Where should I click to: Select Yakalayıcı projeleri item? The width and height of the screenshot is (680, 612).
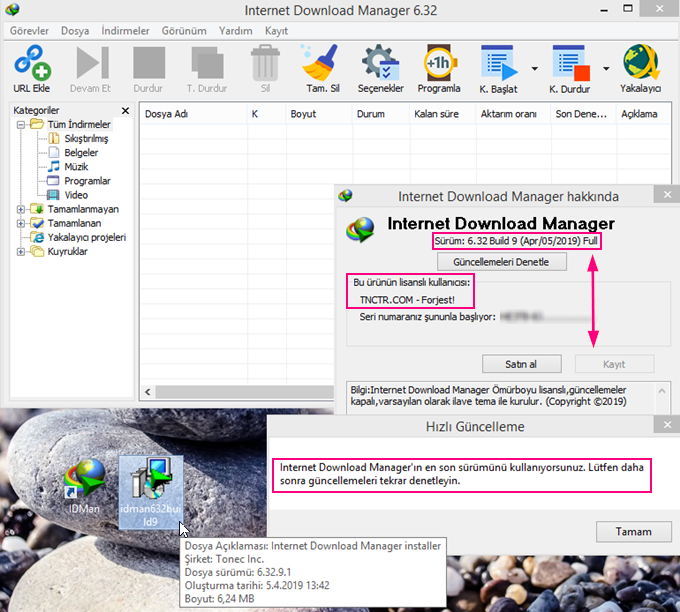coord(87,237)
